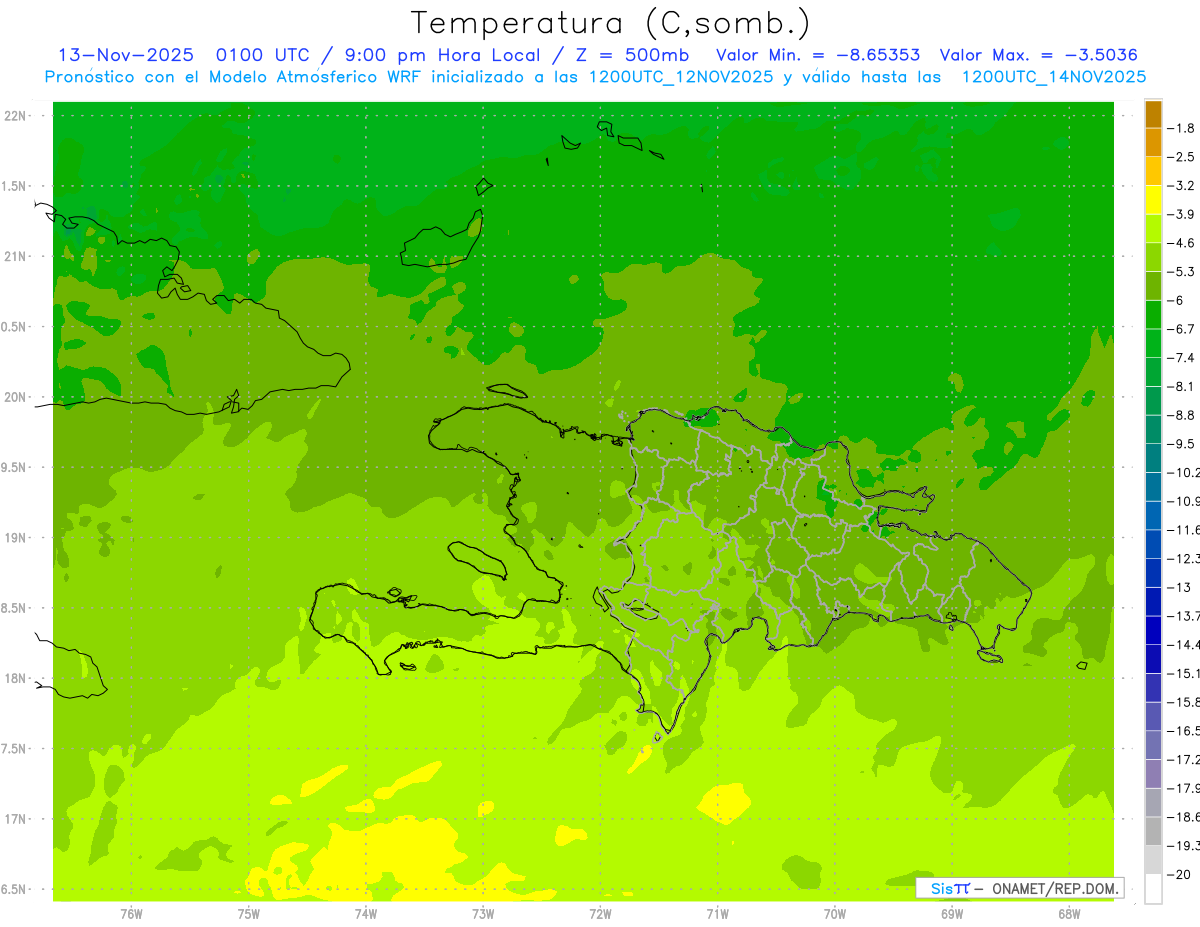This screenshot has width=1200, height=927.
Task: Click the '69W' longitude label
Action: pyautogui.click(x=952, y=913)
